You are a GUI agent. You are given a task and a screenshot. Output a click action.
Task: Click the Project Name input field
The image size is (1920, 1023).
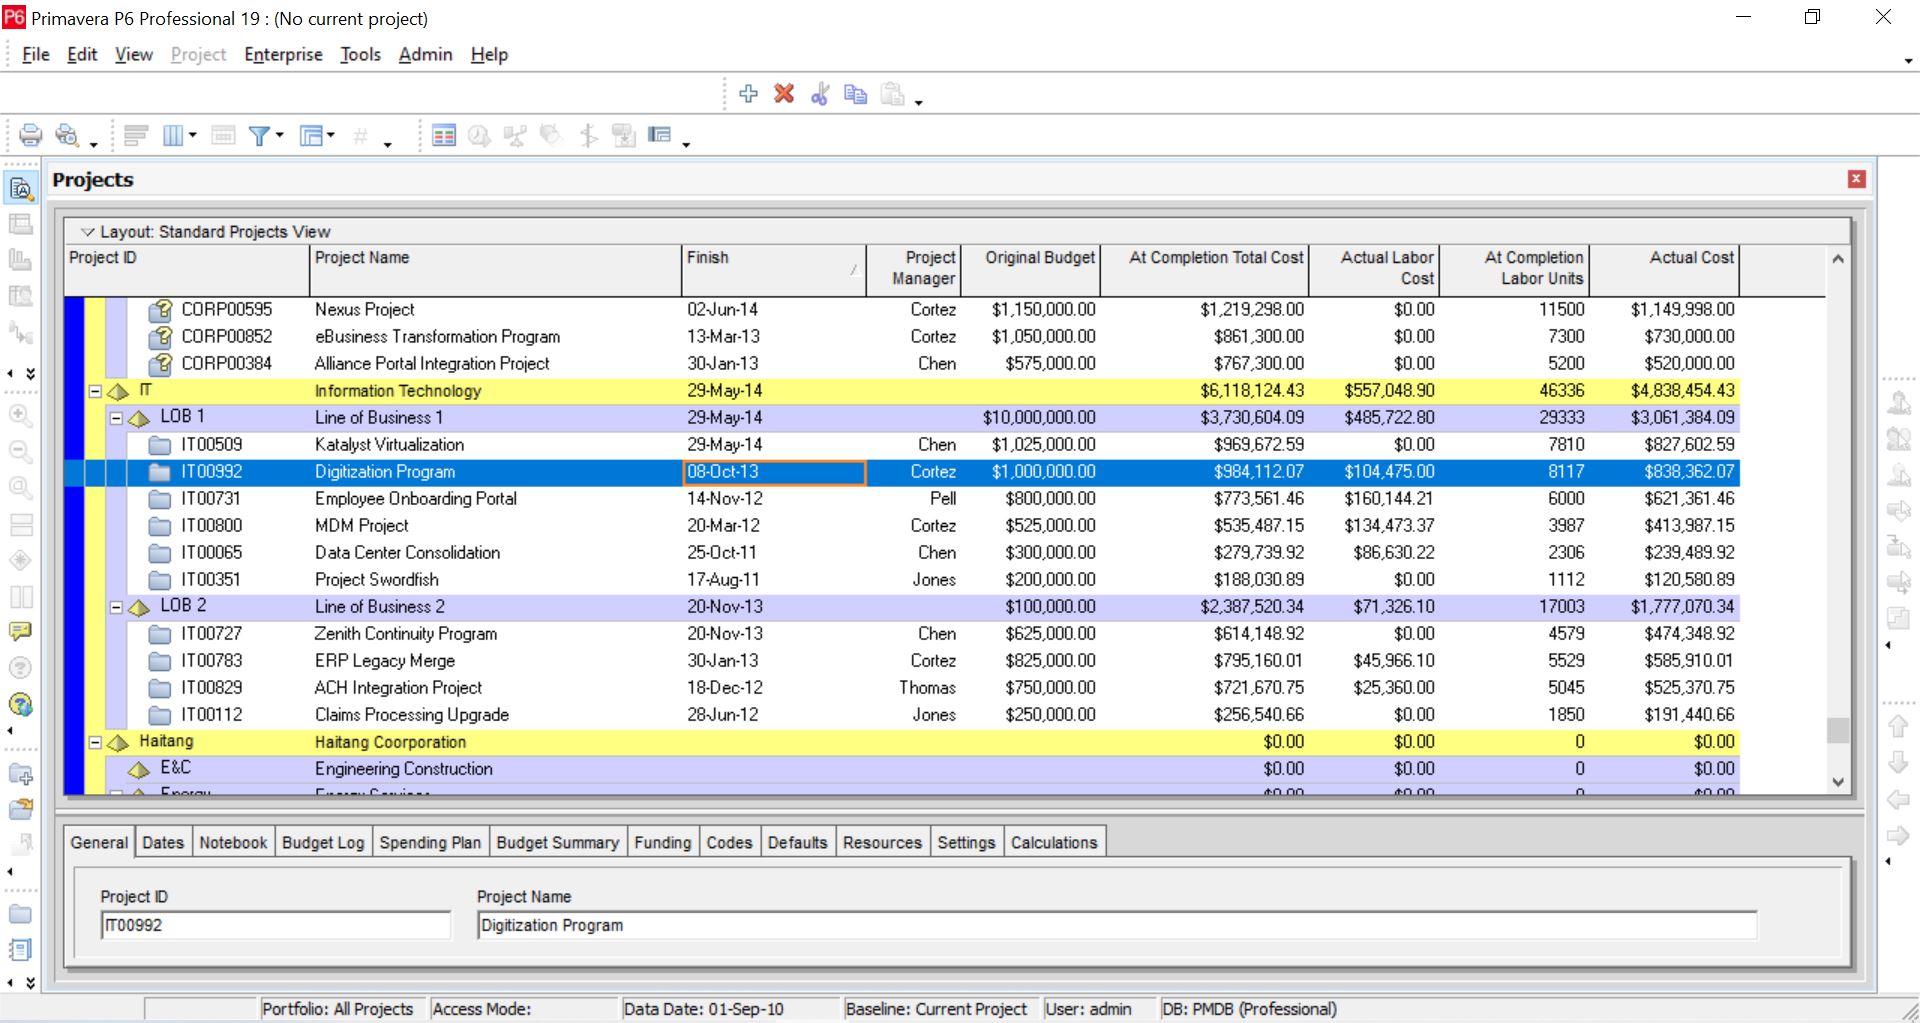[x=1116, y=925]
